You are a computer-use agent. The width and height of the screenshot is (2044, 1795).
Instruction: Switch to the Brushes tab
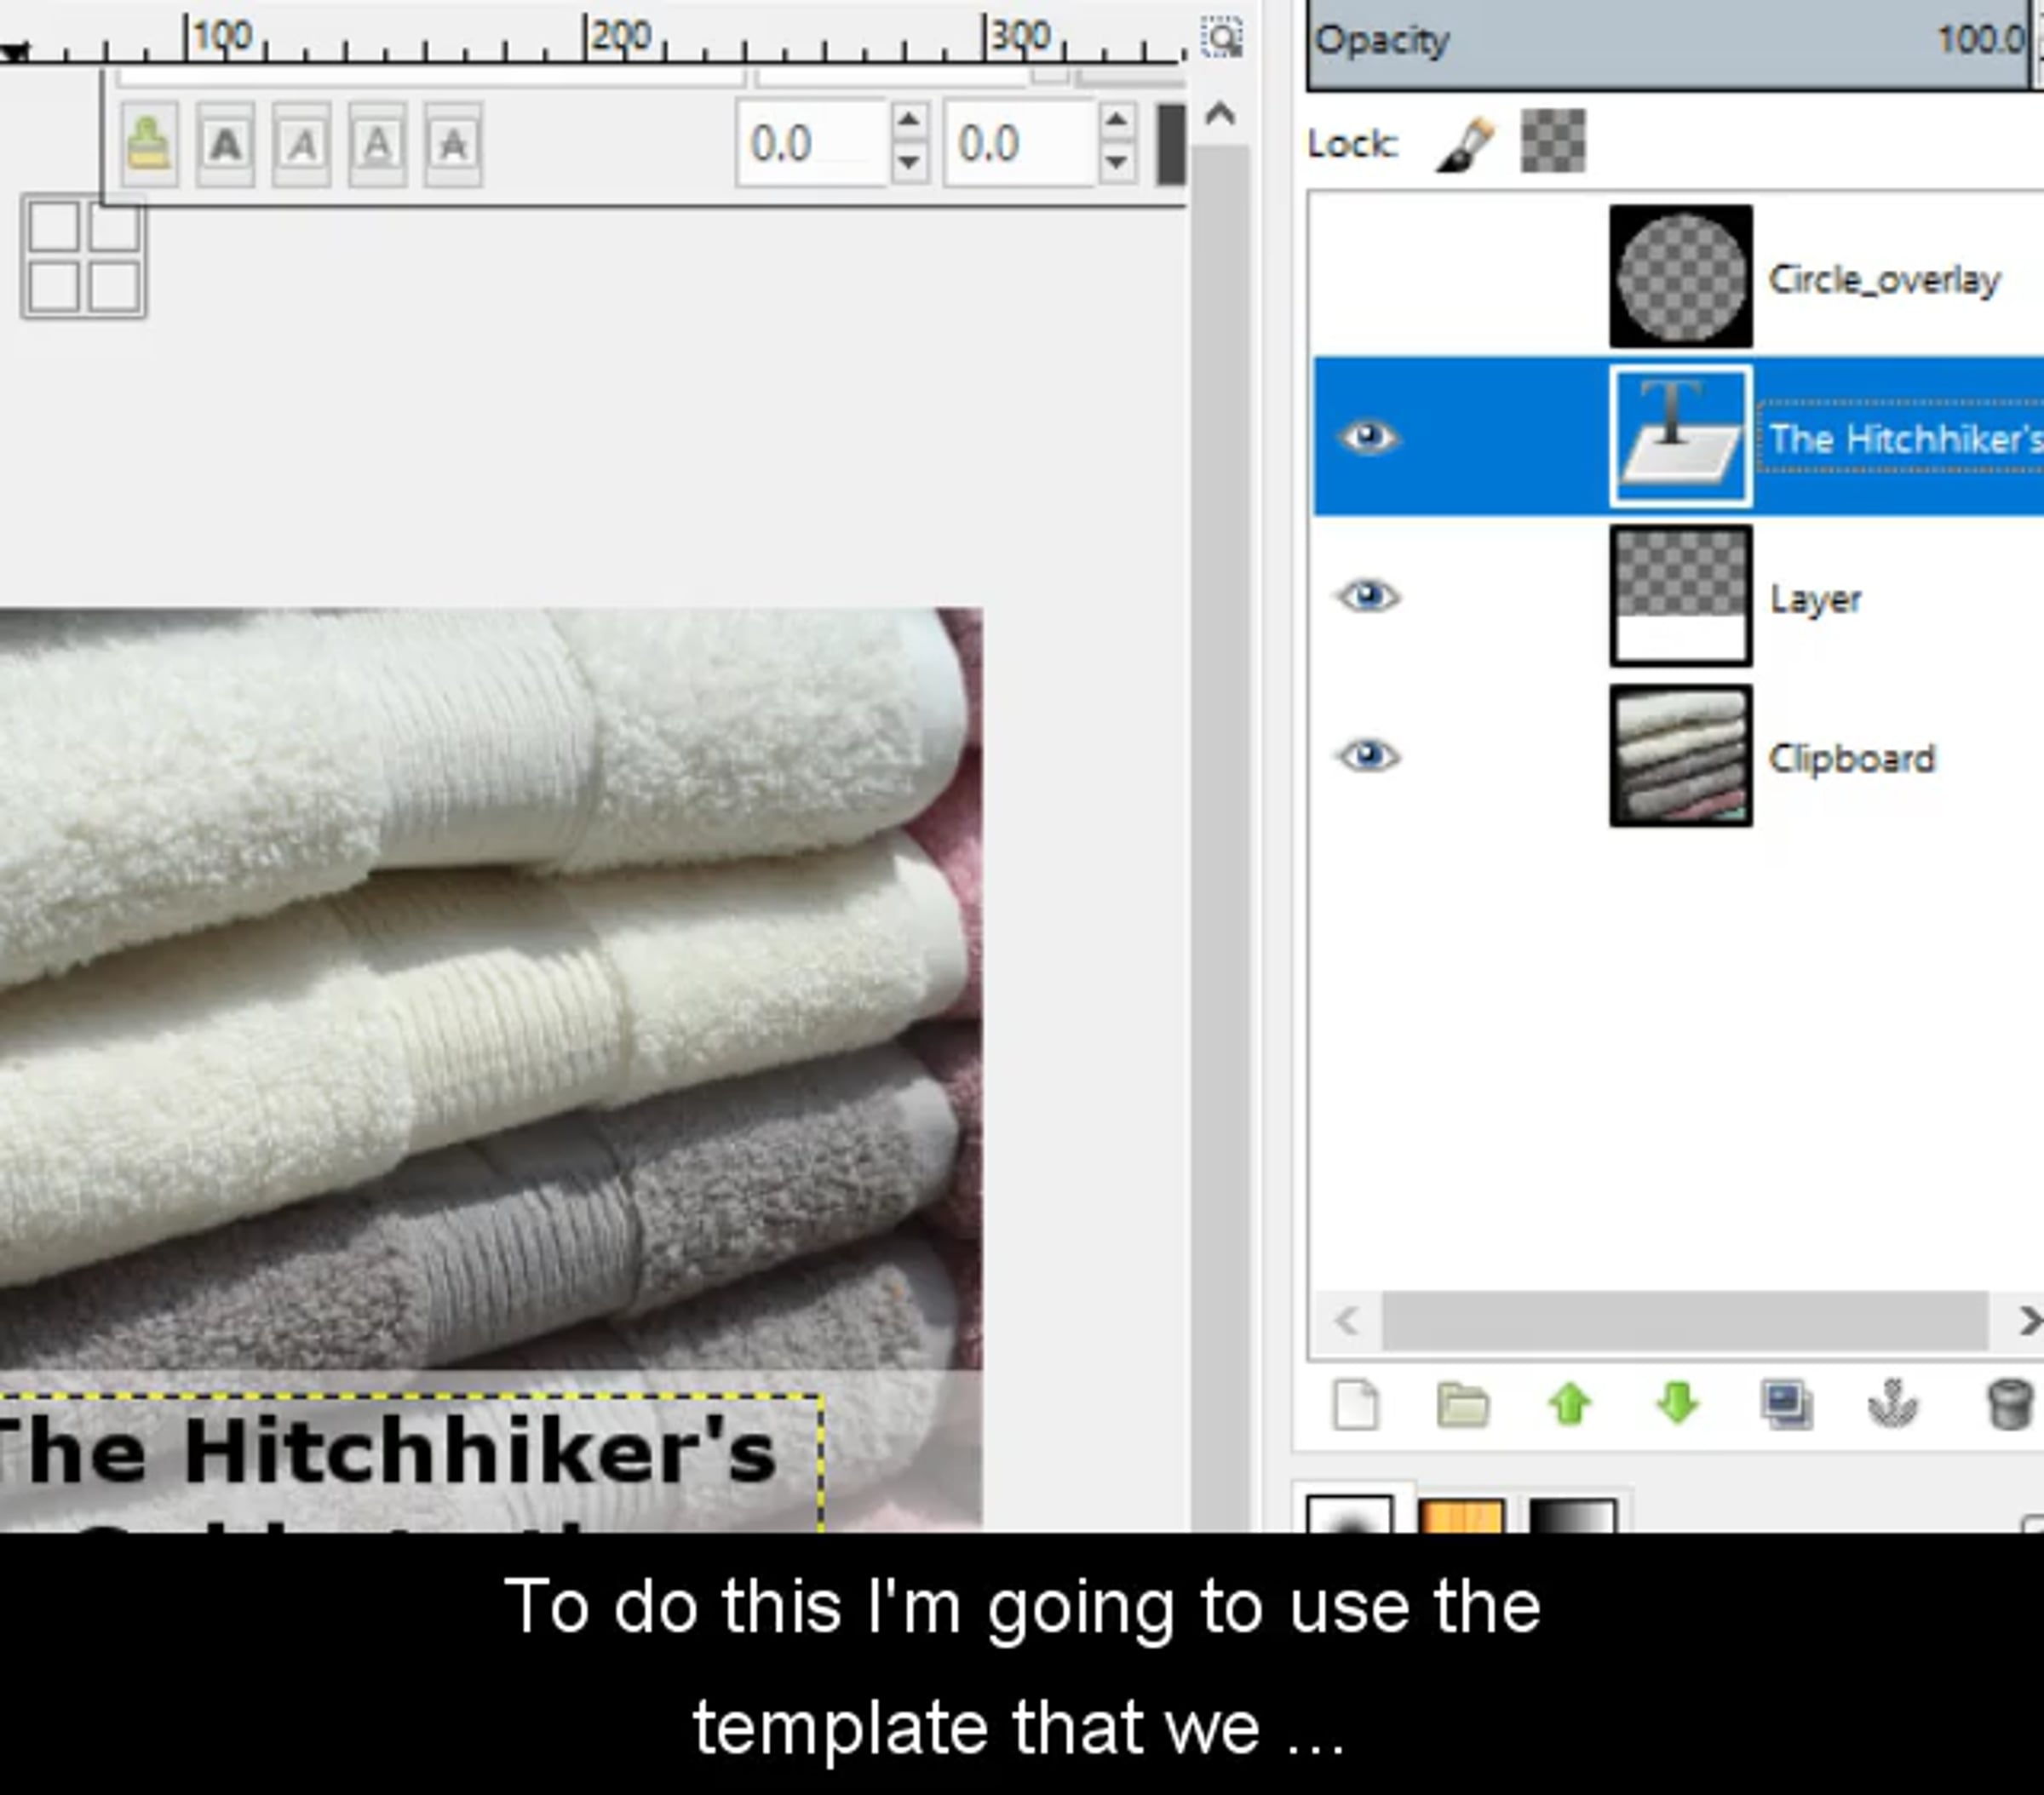coord(1350,1514)
